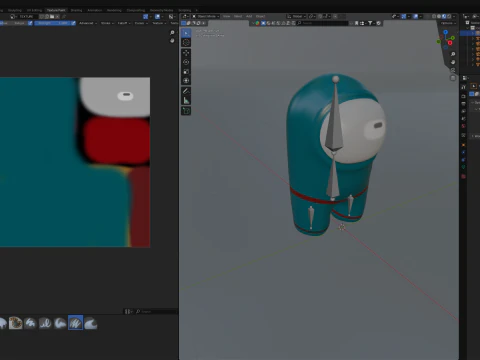
Task: Adjust the Strength slider
Action: point(52,23)
